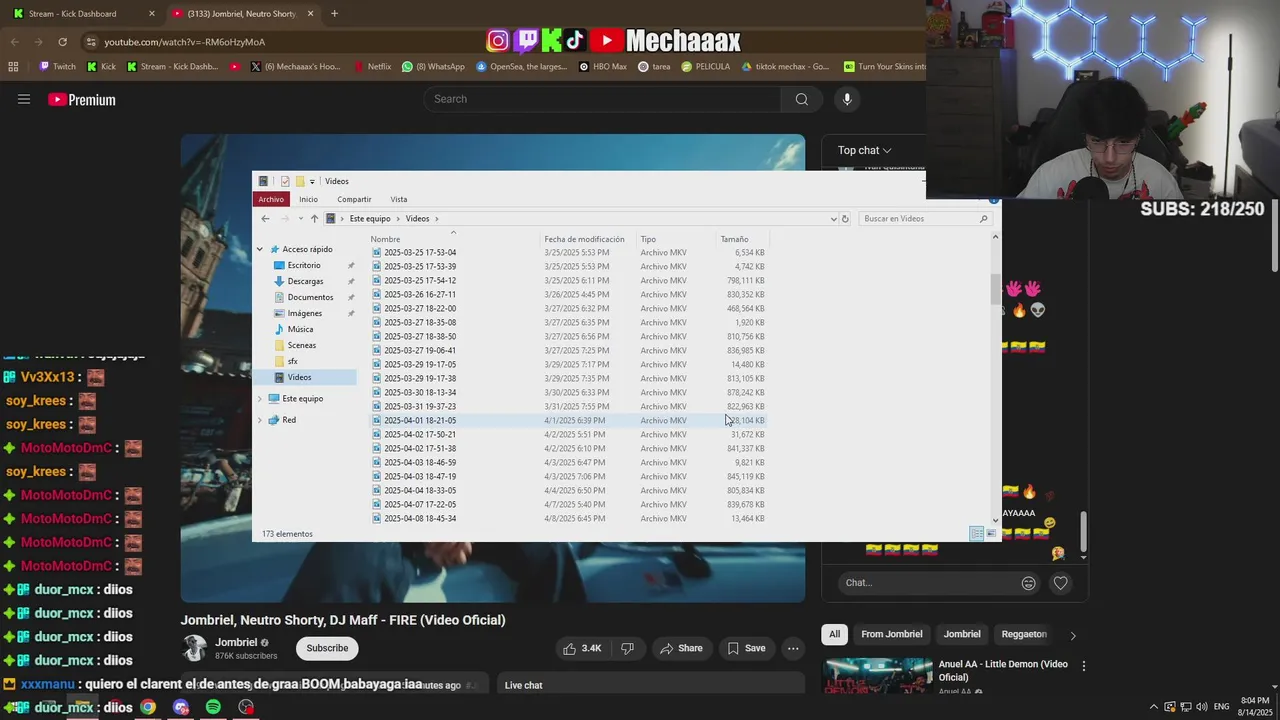The image size is (1280, 720).
Task: Click the Jombriel channel name link
Action: tap(236, 642)
